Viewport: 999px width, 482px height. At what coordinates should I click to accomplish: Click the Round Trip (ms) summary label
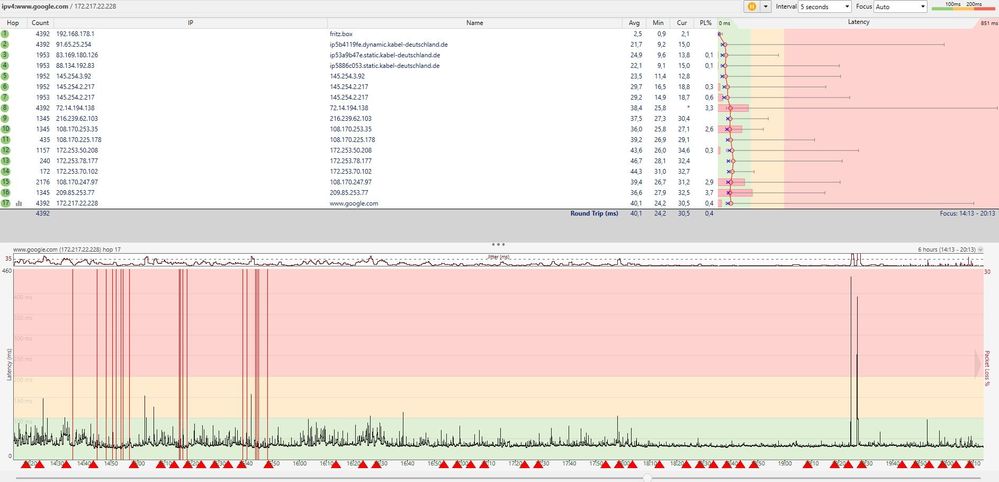point(594,213)
